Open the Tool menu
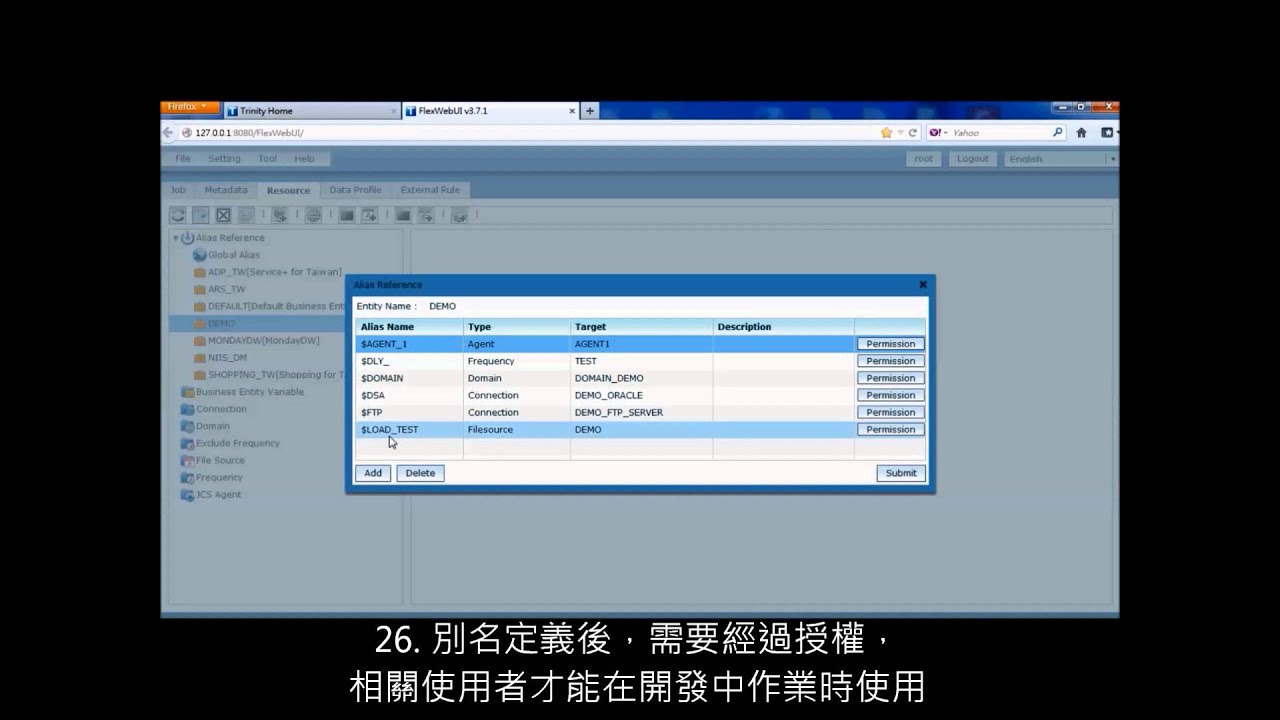 click(267, 159)
